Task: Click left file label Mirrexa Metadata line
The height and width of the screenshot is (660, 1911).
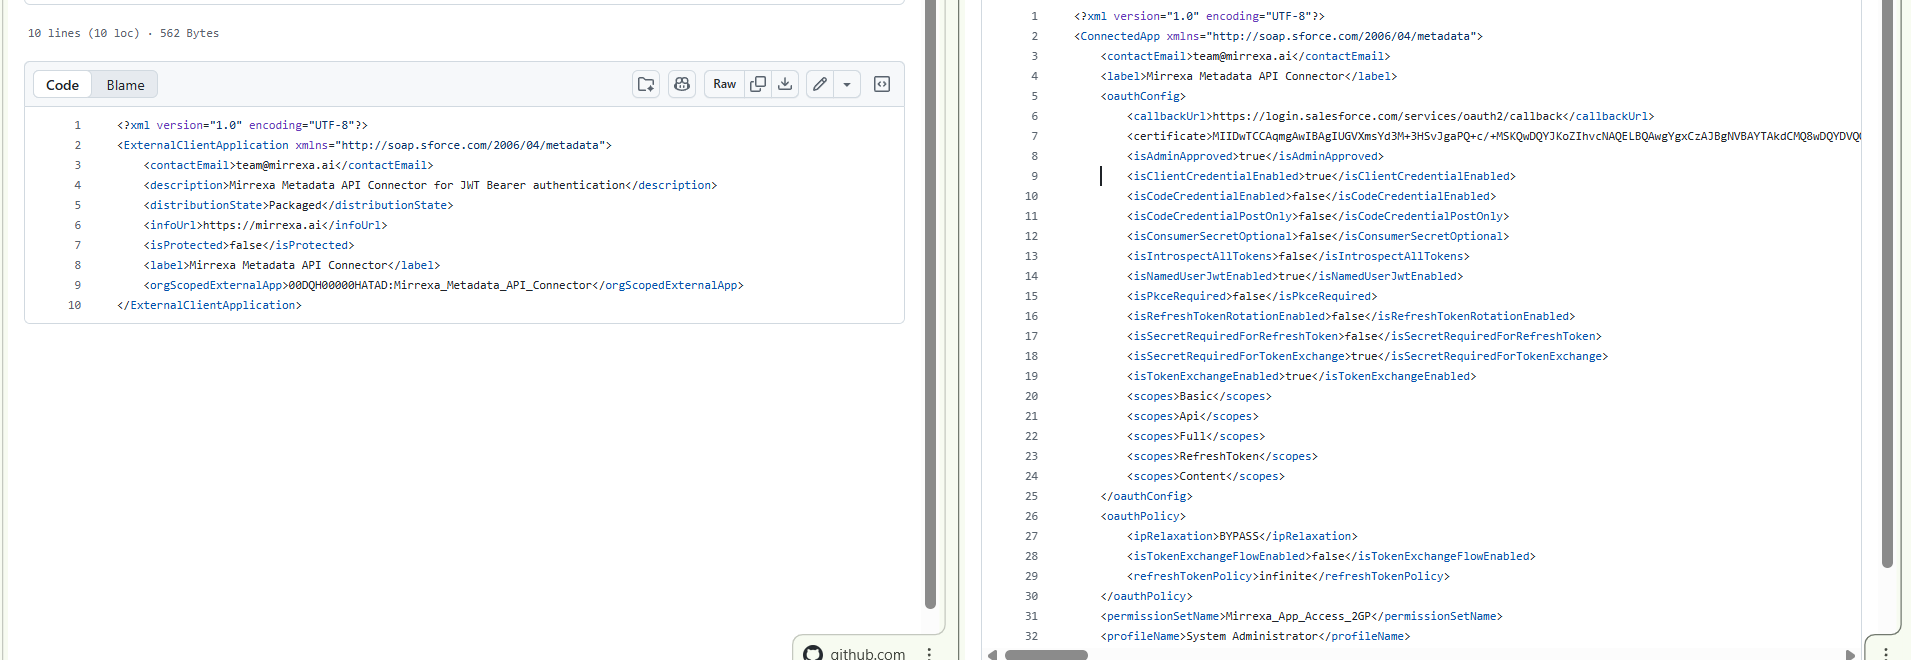Action: coord(291,265)
